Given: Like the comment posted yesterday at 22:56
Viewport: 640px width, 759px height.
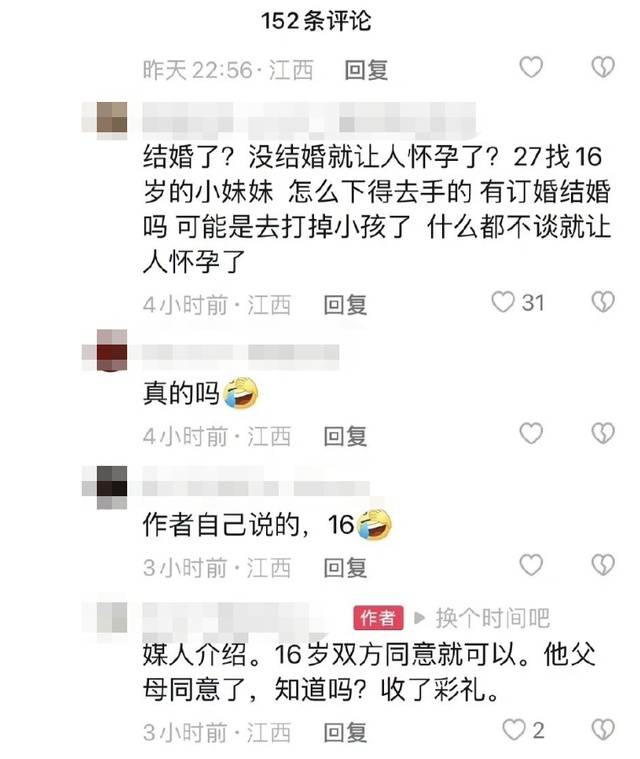Looking at the screenshot, I should click(x=531, y=67).
